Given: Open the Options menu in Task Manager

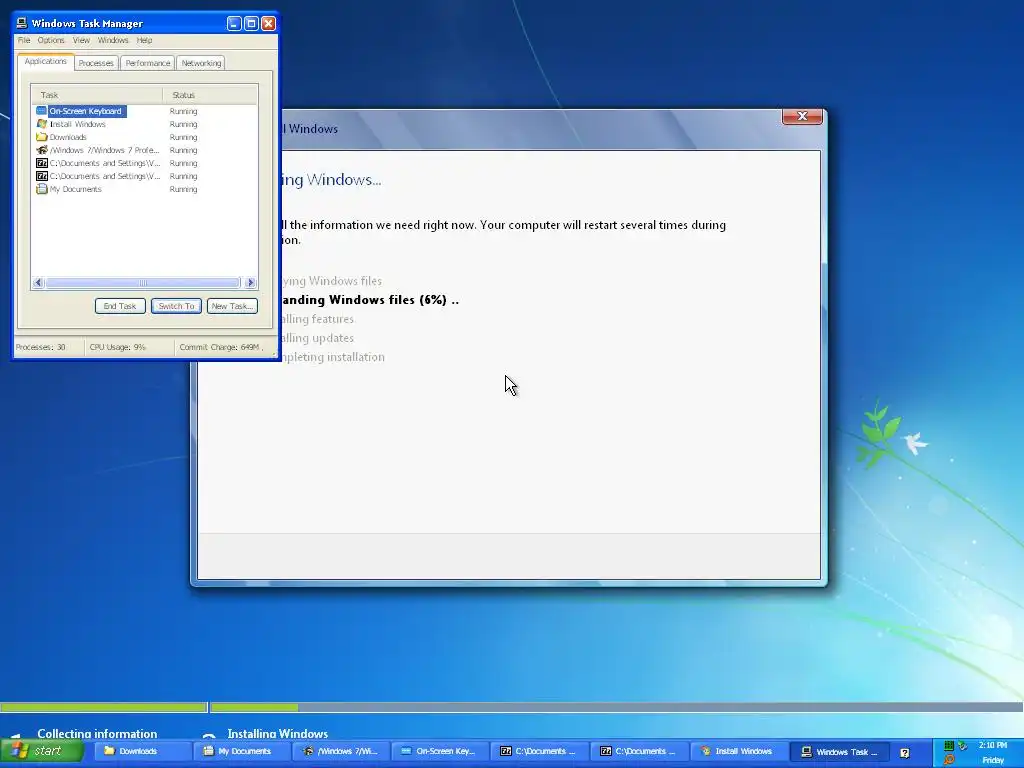Looking at the screenshot, I should click(x=51, y=40).
